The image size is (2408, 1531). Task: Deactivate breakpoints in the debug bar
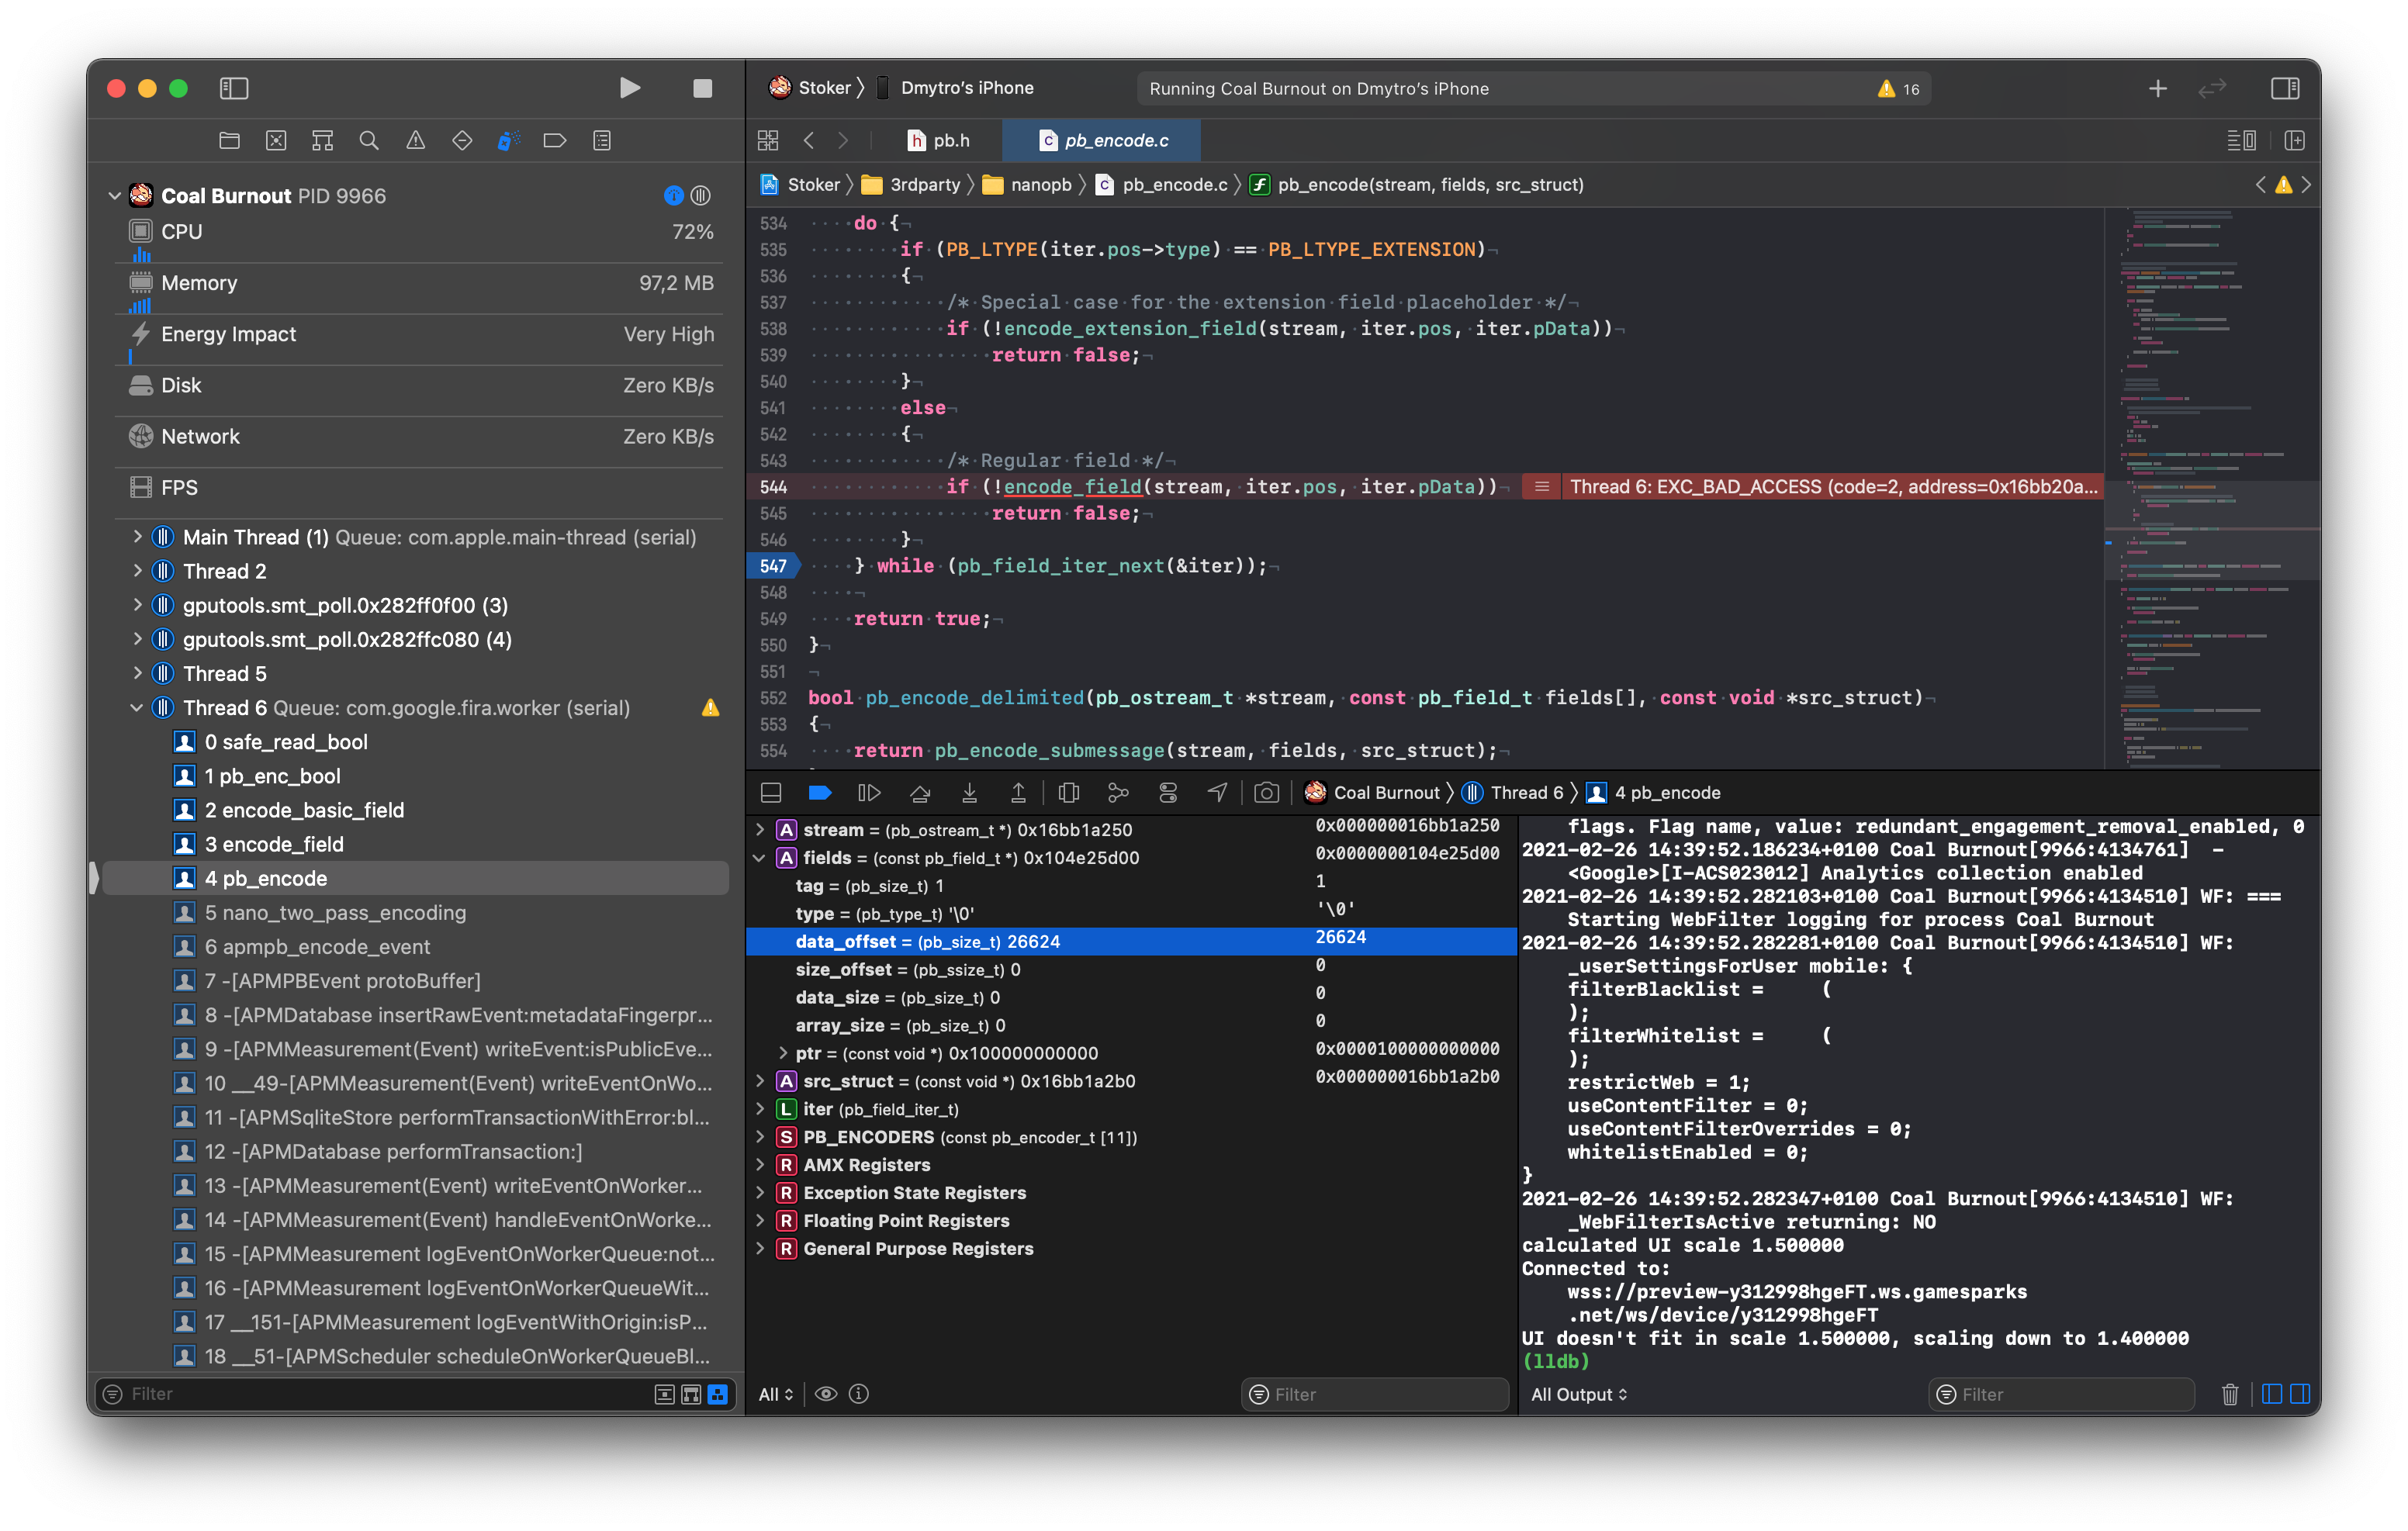pyautogui.click(x=820, y=792)
